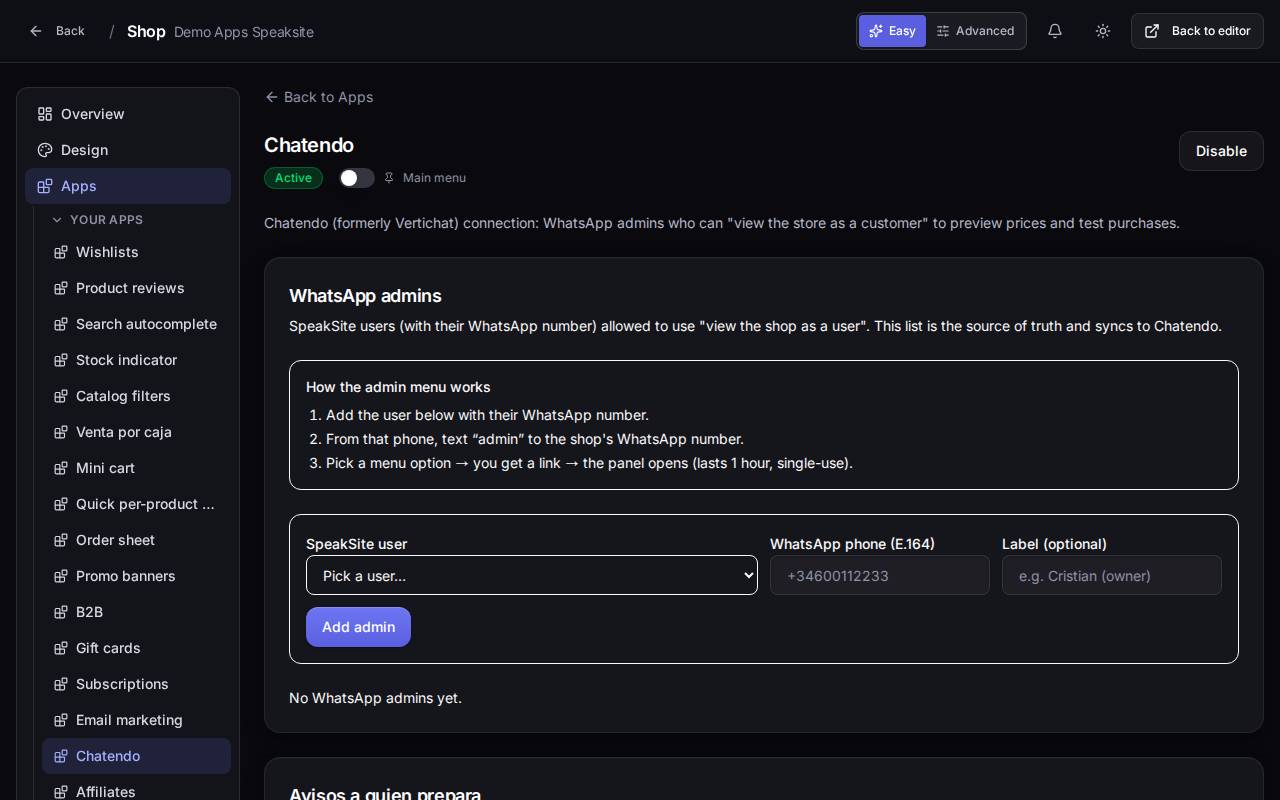
Task: Click the Venta por caja app icon
Action: [61, 432]
